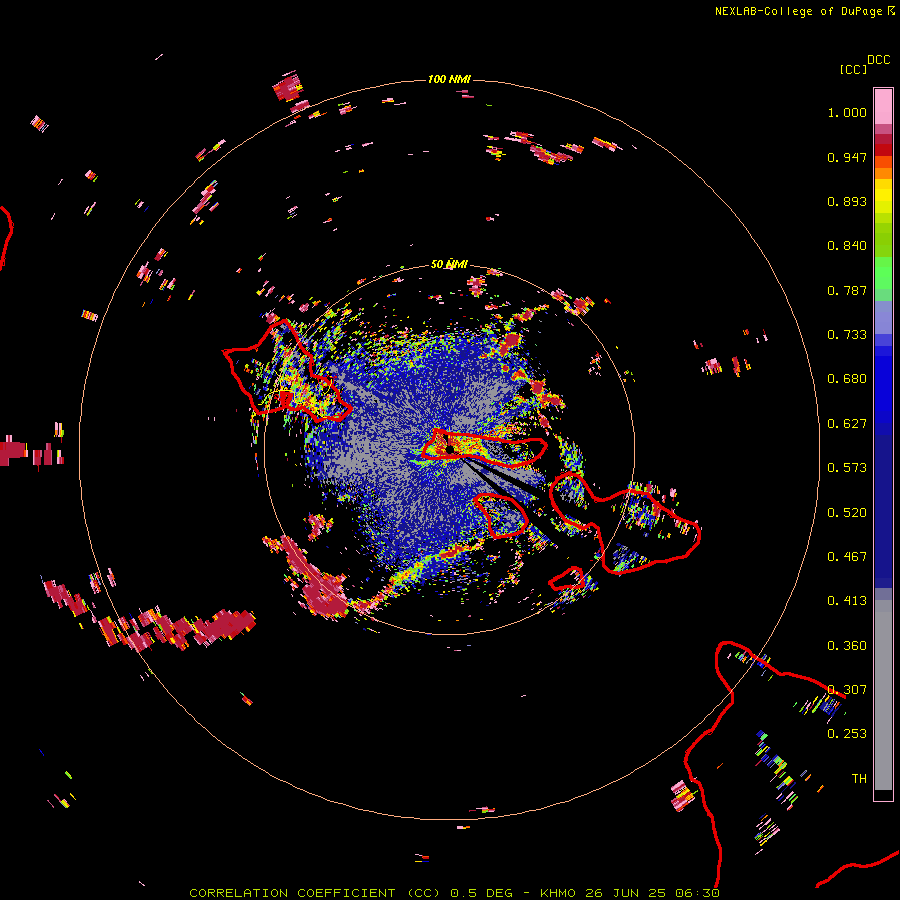
Task: Click the 0.787 scale value
Action: 847,290
